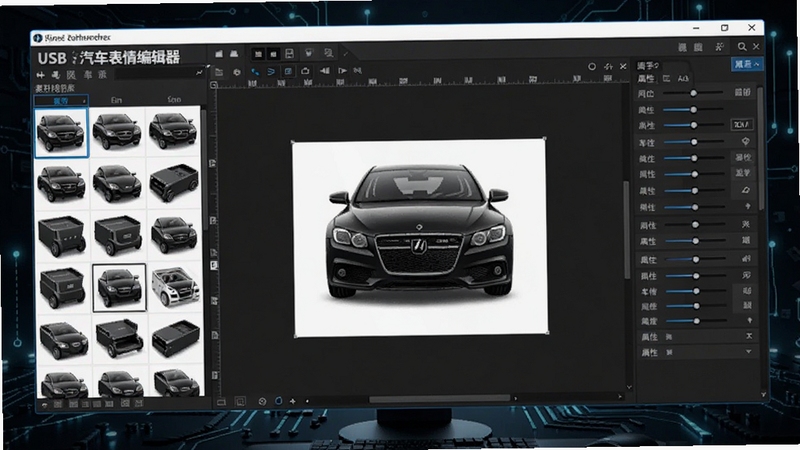The height and width of the screenshot is (450, 800).
Task: Click the slider beside the eraser icon
Action: [x=694, y=190]
